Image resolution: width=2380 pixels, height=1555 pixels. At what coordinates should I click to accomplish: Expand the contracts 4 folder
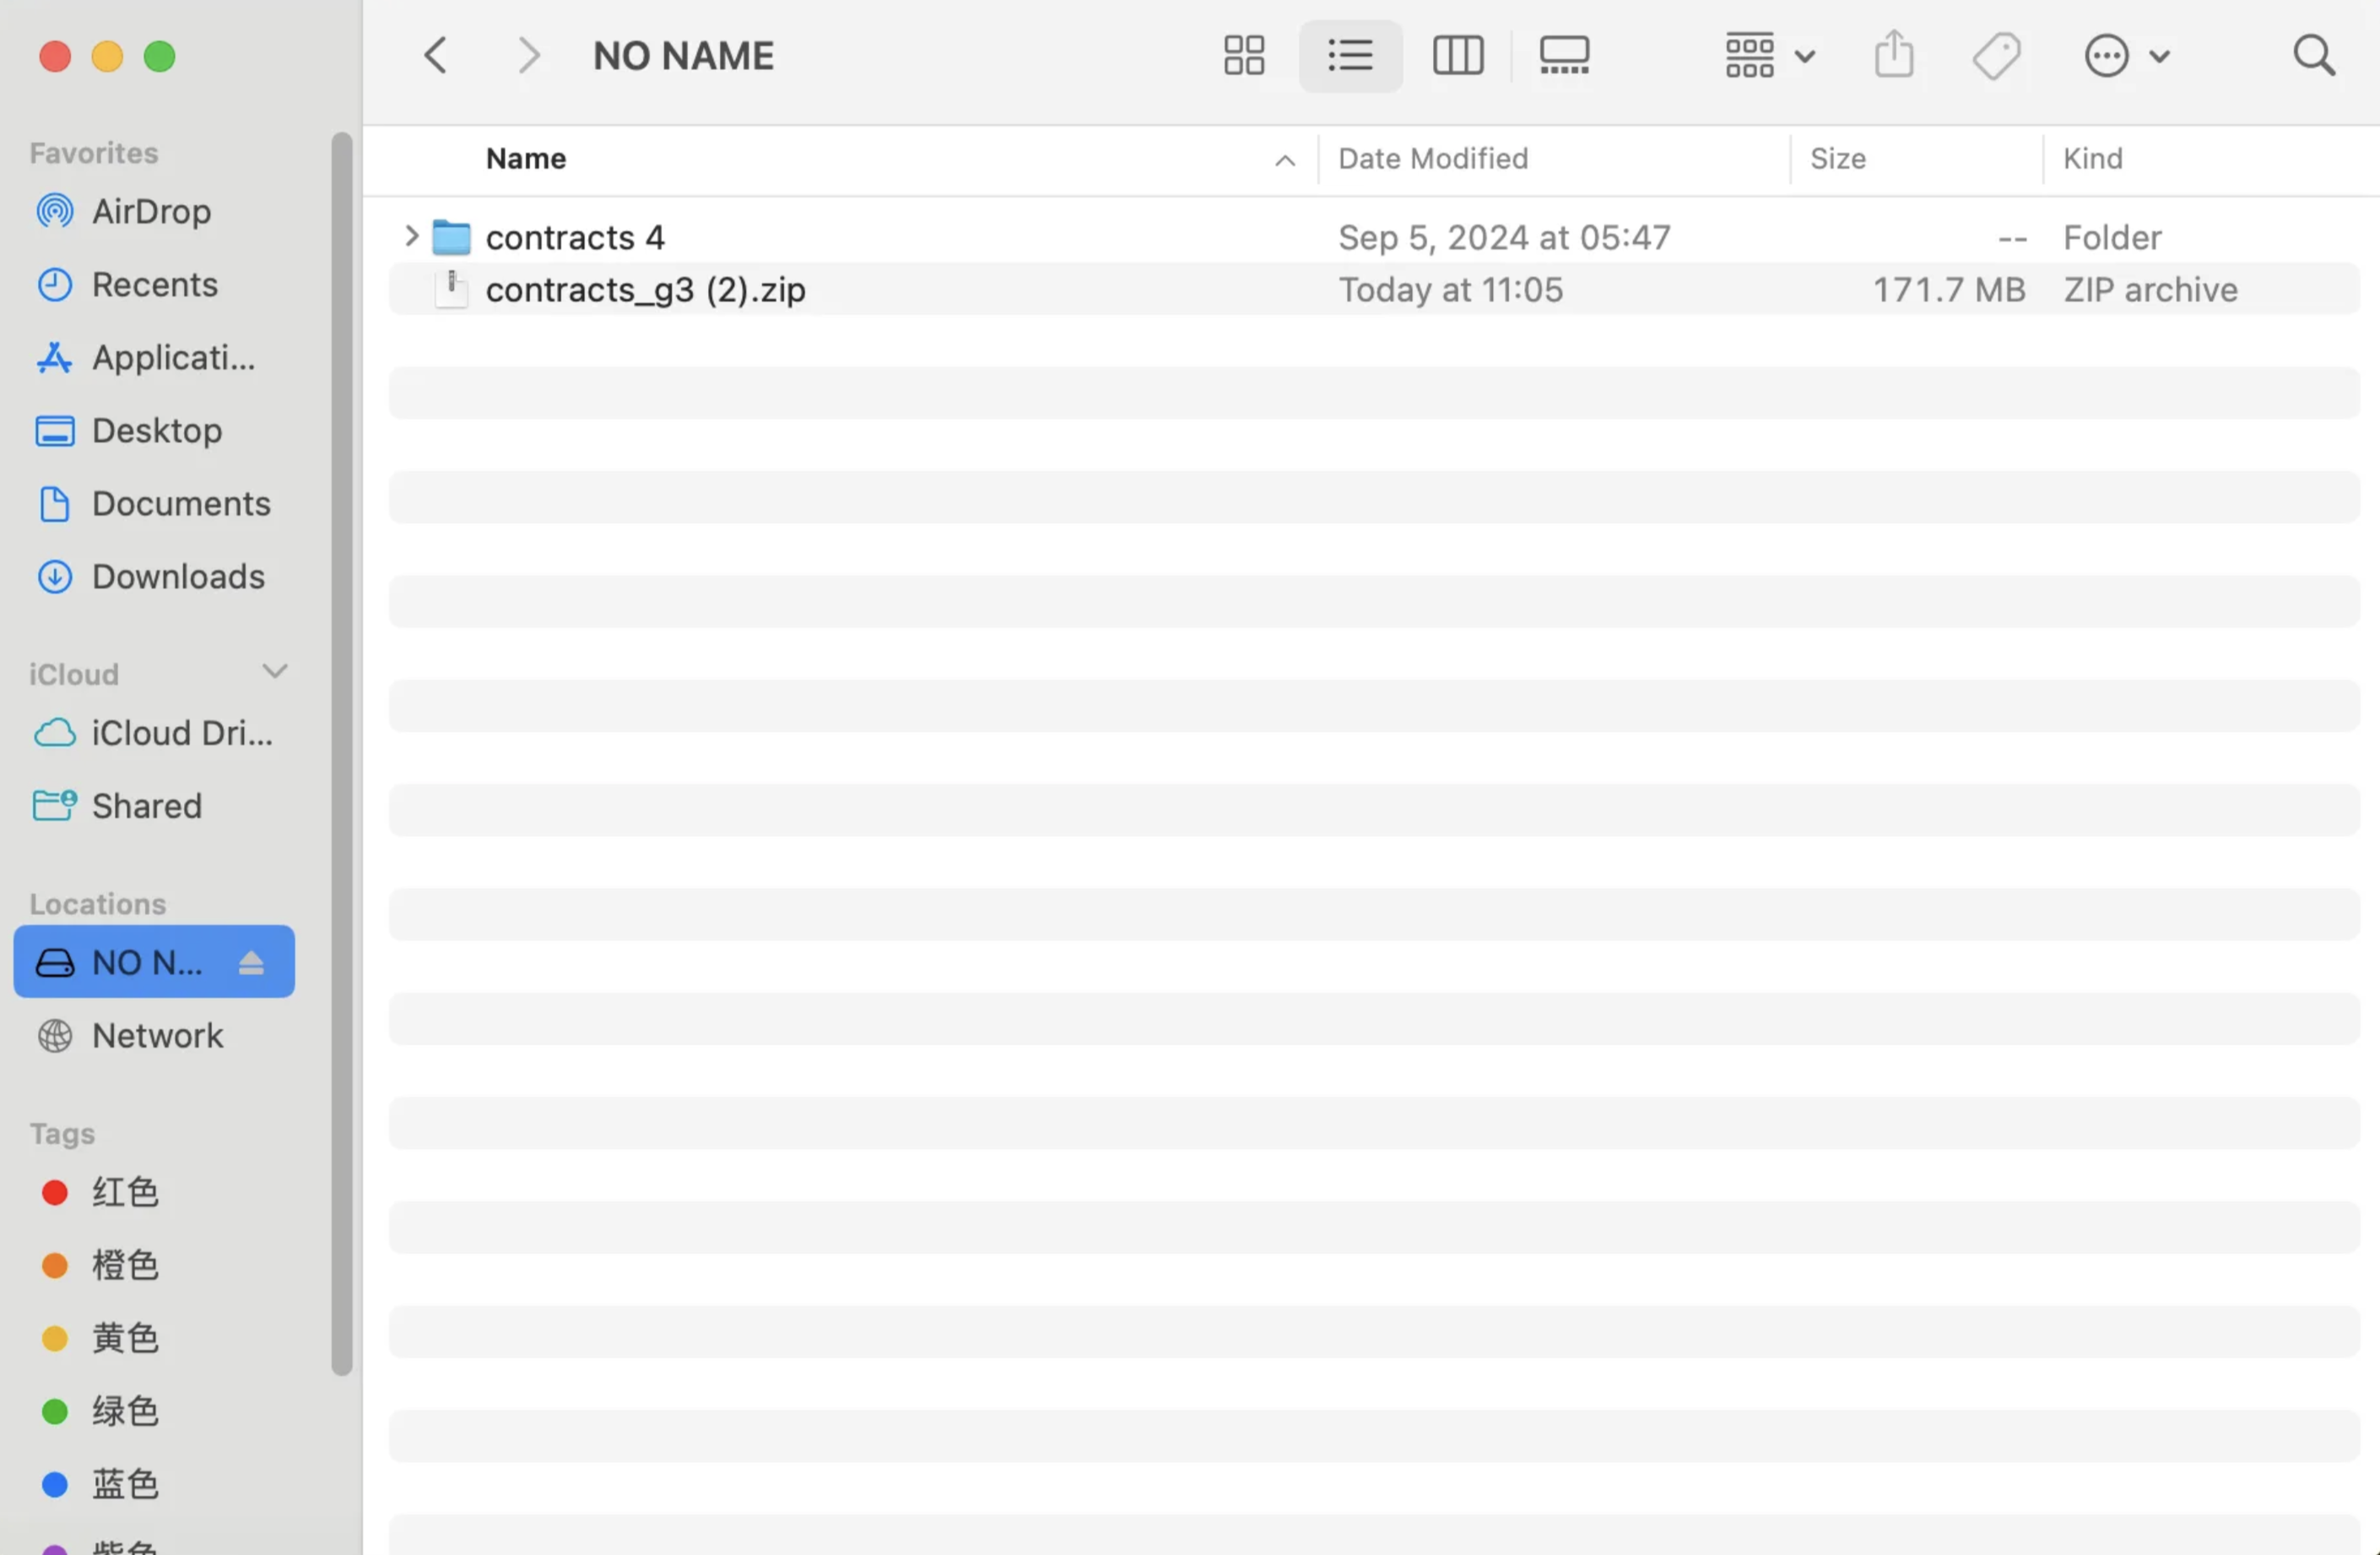click(x=410, y=237)
